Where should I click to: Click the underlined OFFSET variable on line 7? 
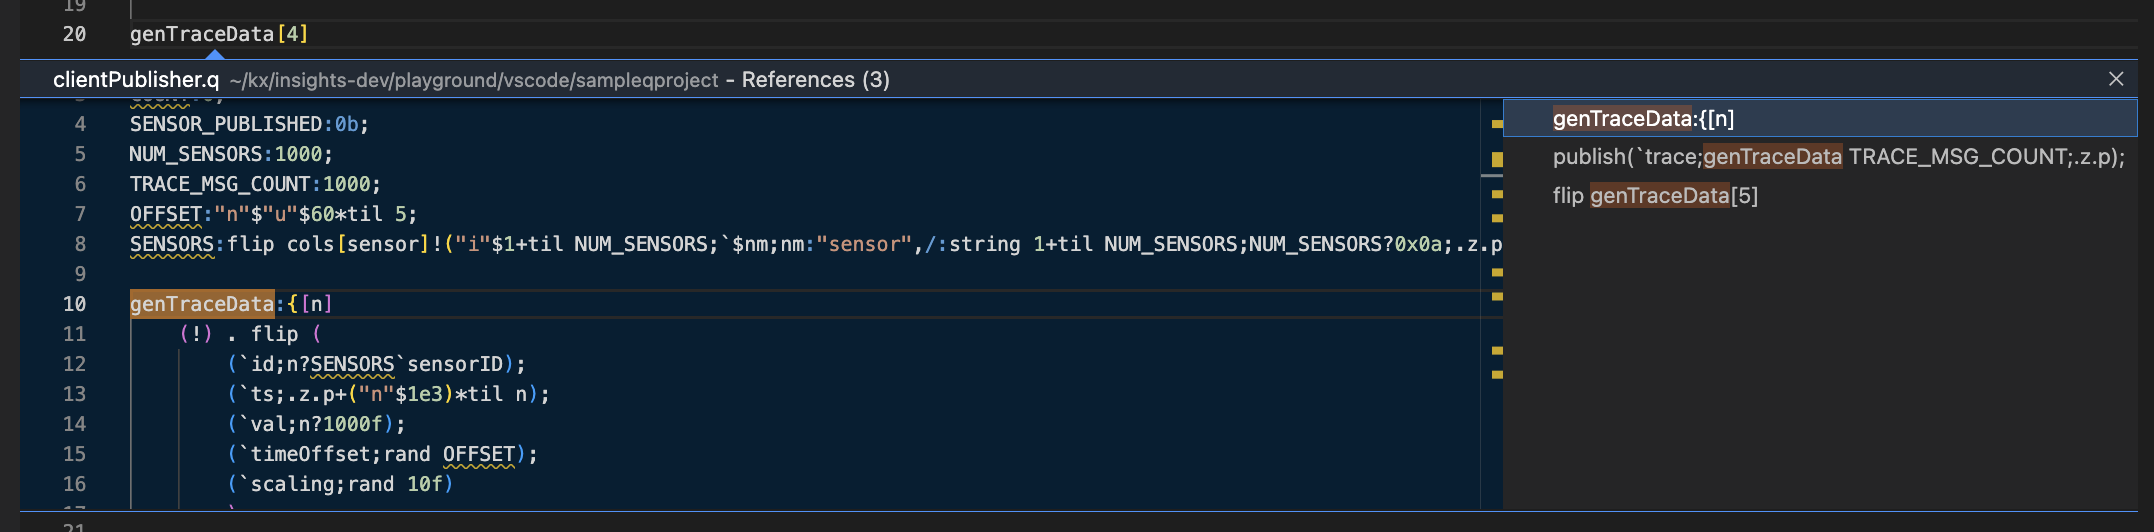pos(166,214)
